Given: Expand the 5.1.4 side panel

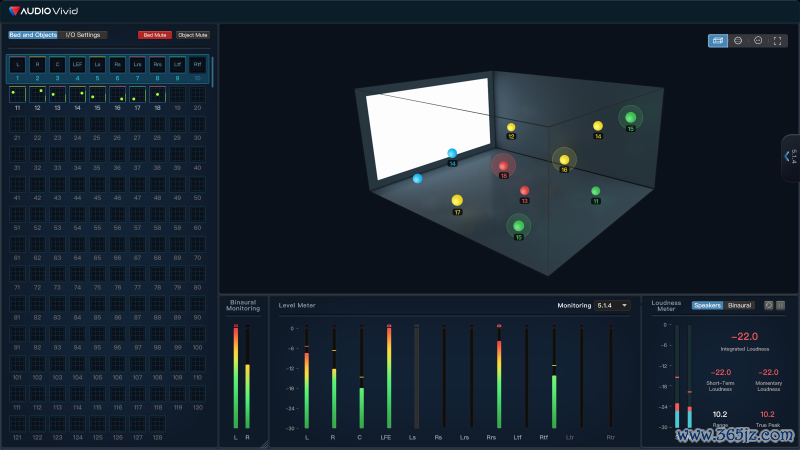Looking at the screenshot, I should click(x=790, y=156).
